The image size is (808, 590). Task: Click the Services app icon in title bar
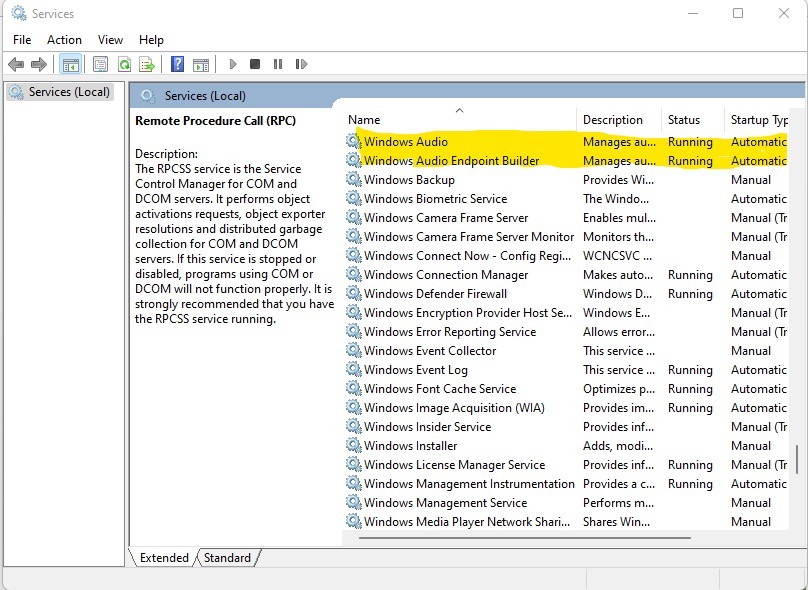(19, 13)
